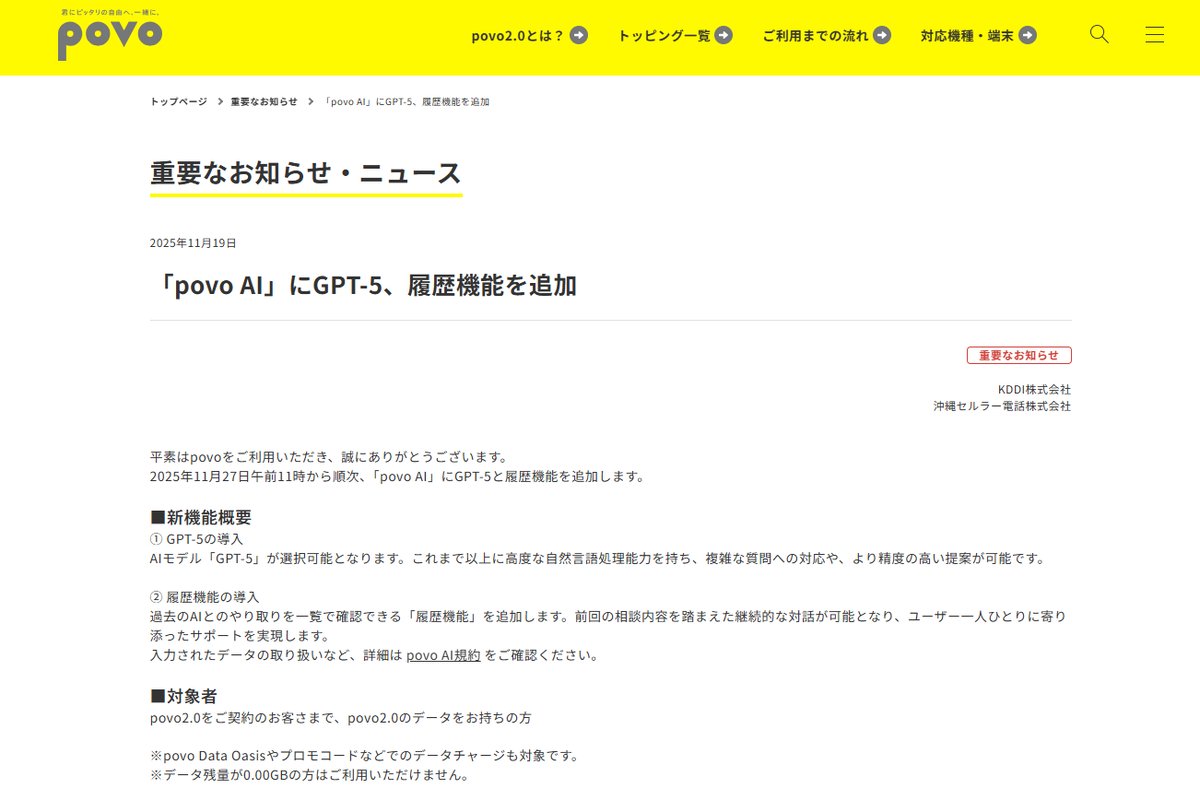Click the arrow icon beside ご利用までの流れ

(x=881, y=34)
